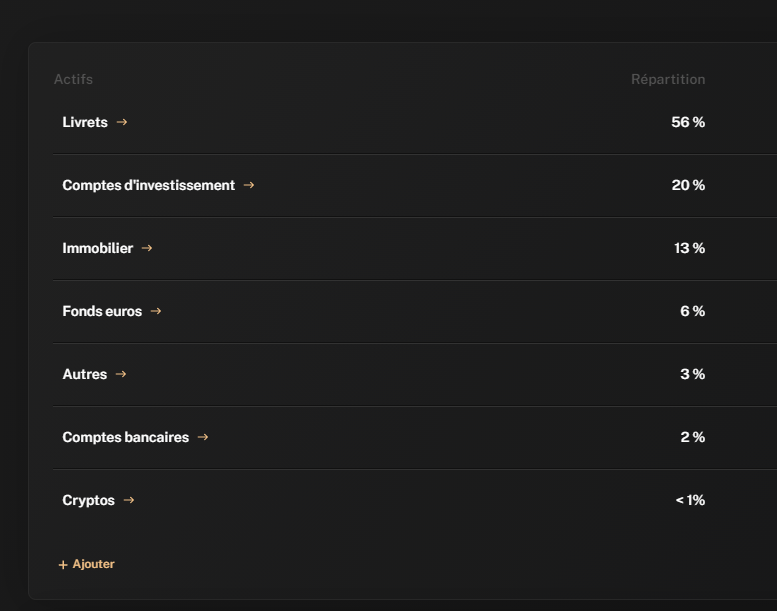Select the Autres asset label
777x611 pixels.
(84, 374)
